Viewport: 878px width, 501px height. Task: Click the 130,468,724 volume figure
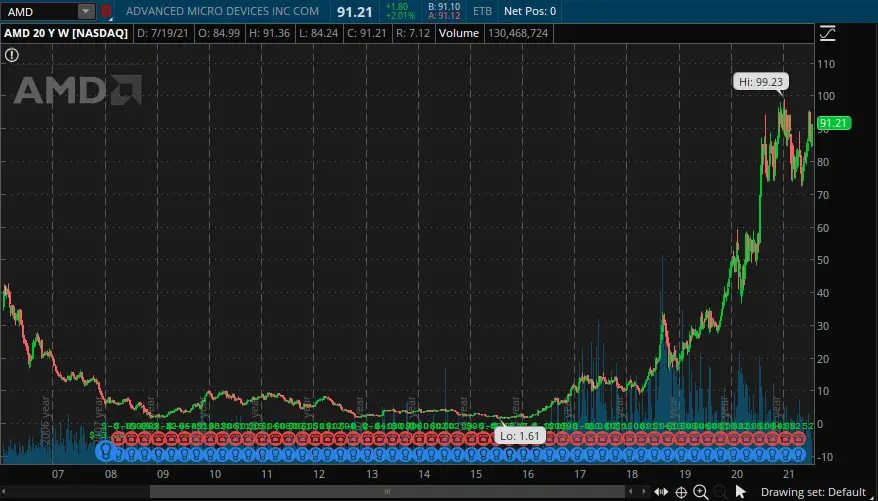tap(517, 33)
